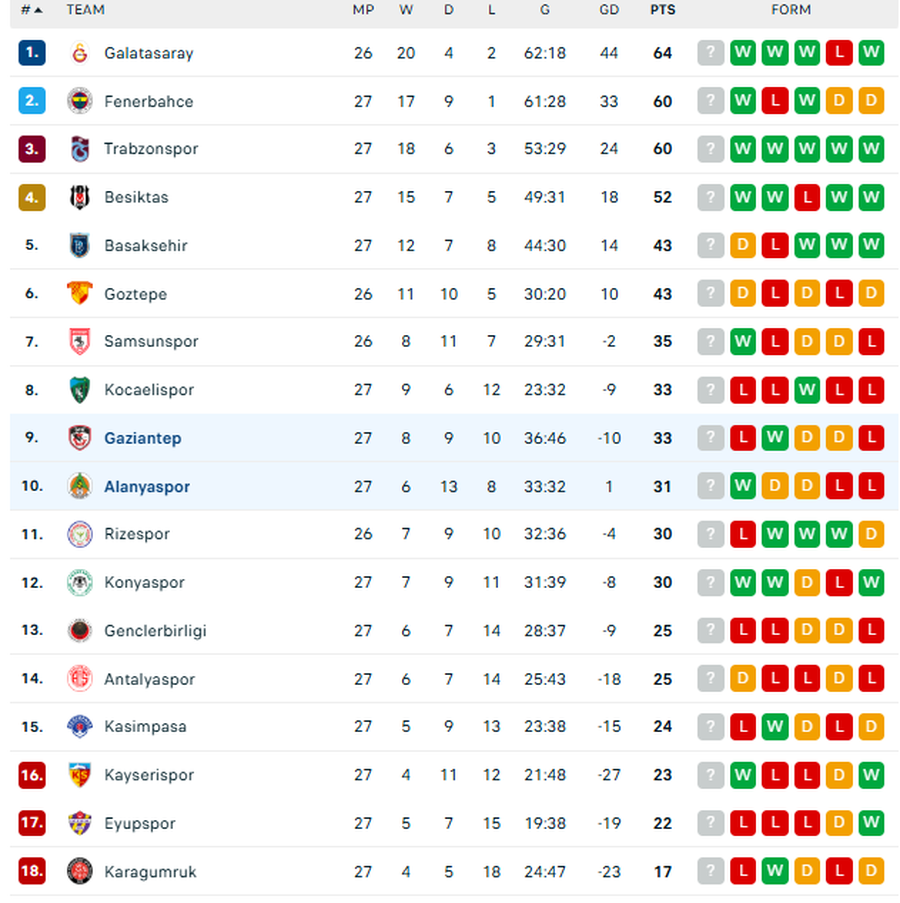This screenshot has height=903, width=900.
Task: Click the TEAM column header
Action: point(86,10)
